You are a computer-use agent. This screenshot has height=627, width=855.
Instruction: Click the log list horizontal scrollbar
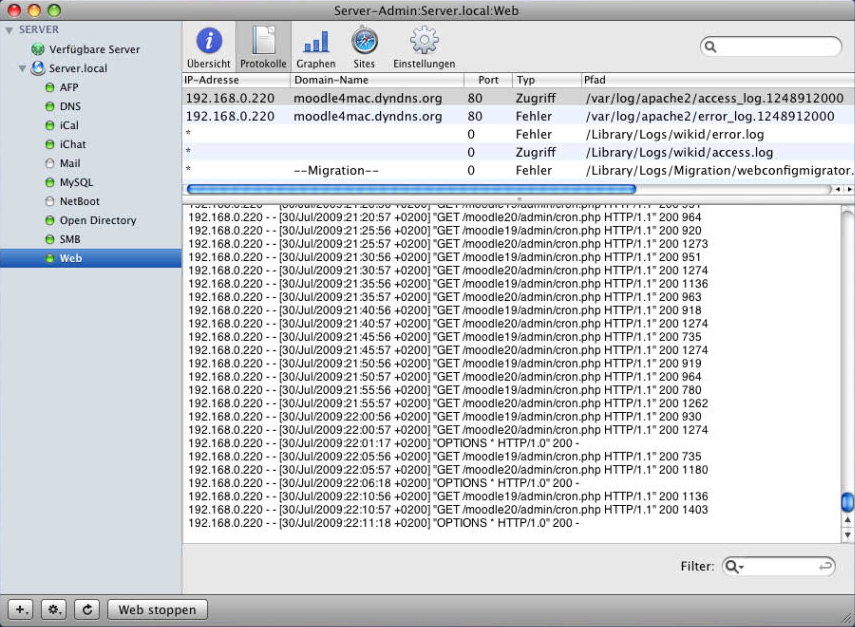point(410,188)
